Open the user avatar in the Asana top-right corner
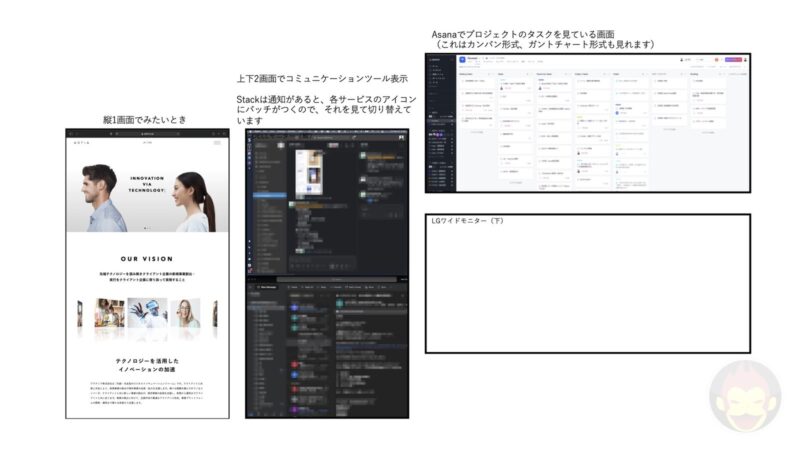Screen dimensions: 800x450 [745, 60]
